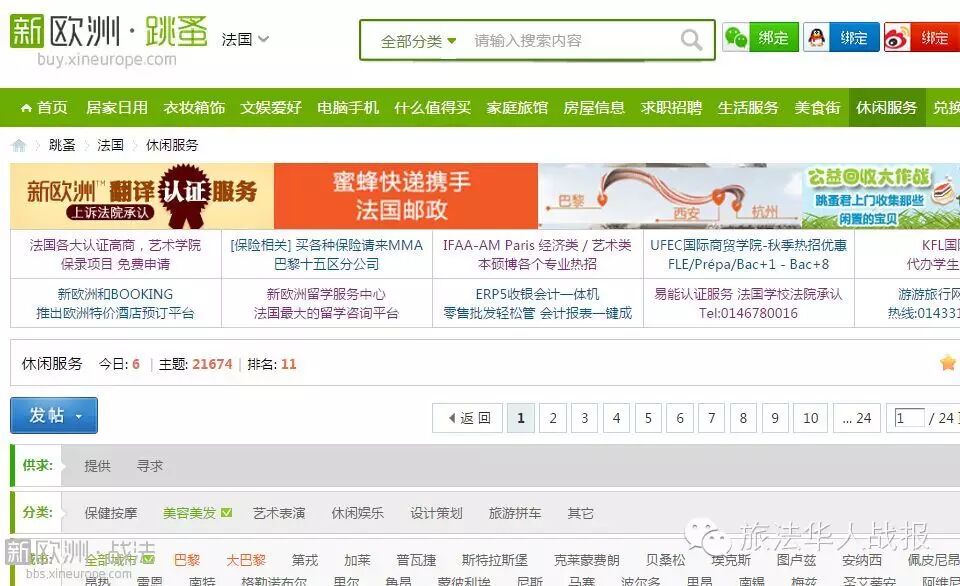960x586 pixels.
Task: Open the 求职招聘 navigation tab
Action: pyautogui.click(x=671, y=108)
